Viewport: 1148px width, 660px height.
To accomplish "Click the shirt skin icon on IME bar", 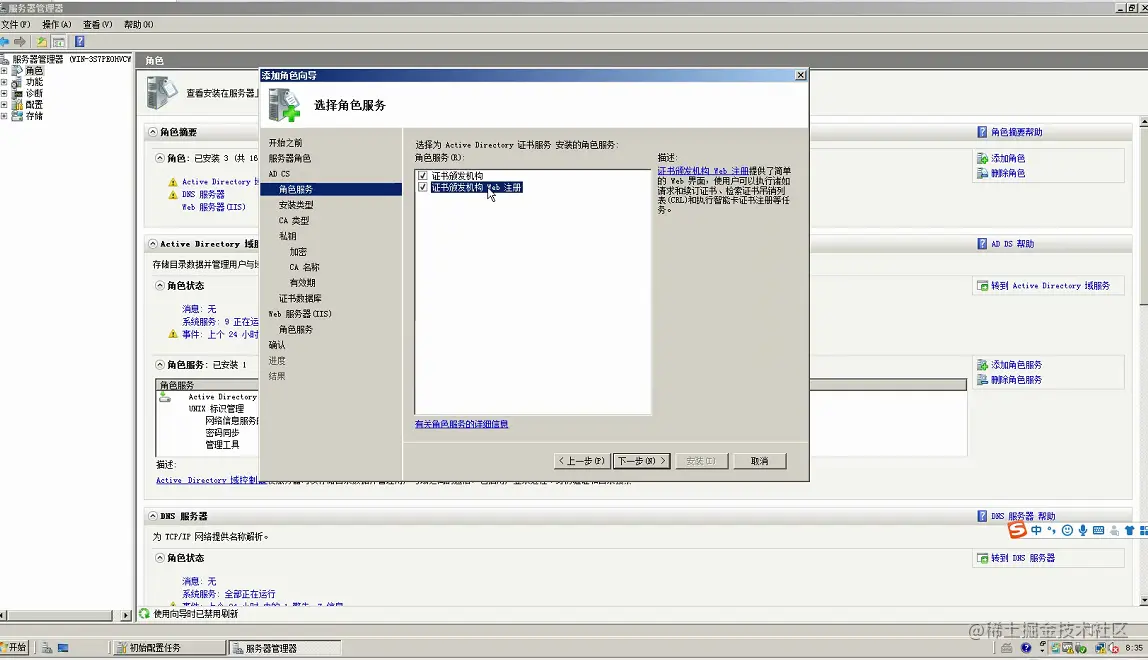I will (x=1130, y=530).
